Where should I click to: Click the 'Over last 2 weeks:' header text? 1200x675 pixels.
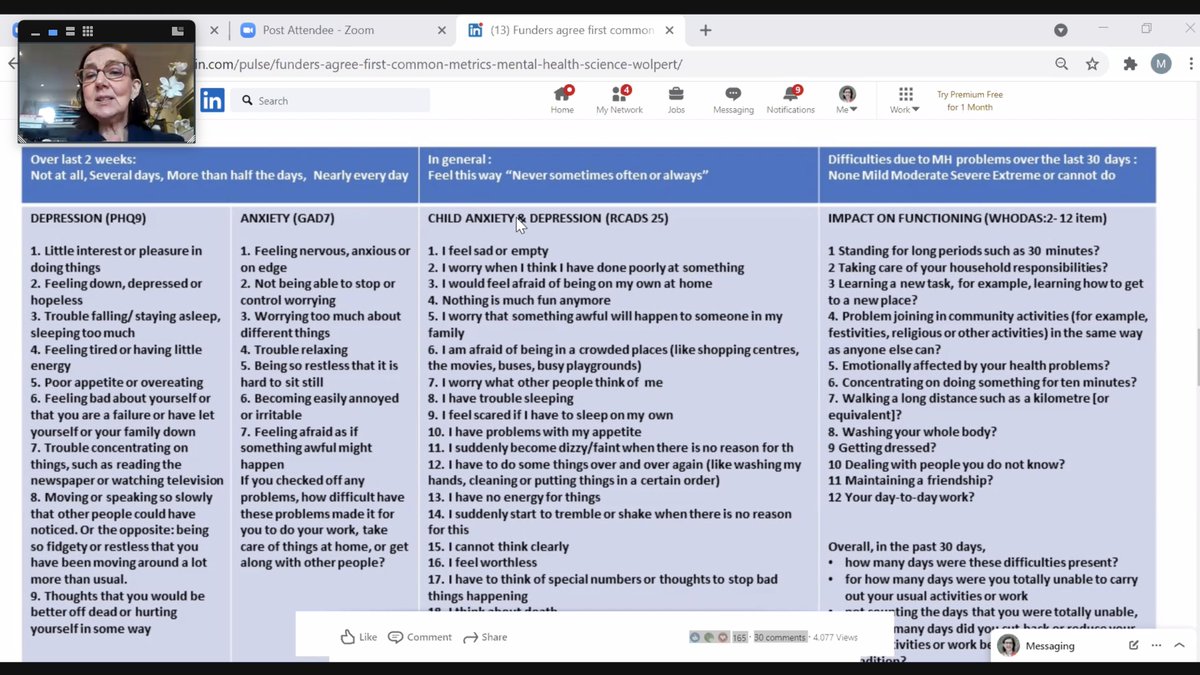coord(83,159)
